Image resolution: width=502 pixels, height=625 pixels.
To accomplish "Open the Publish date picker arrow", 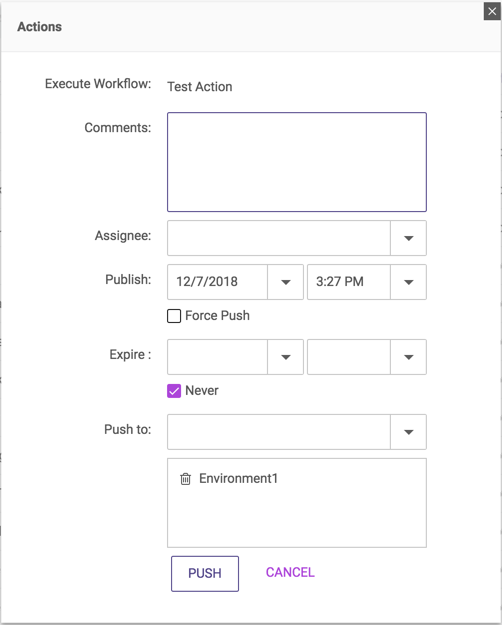I will point(285,282).
